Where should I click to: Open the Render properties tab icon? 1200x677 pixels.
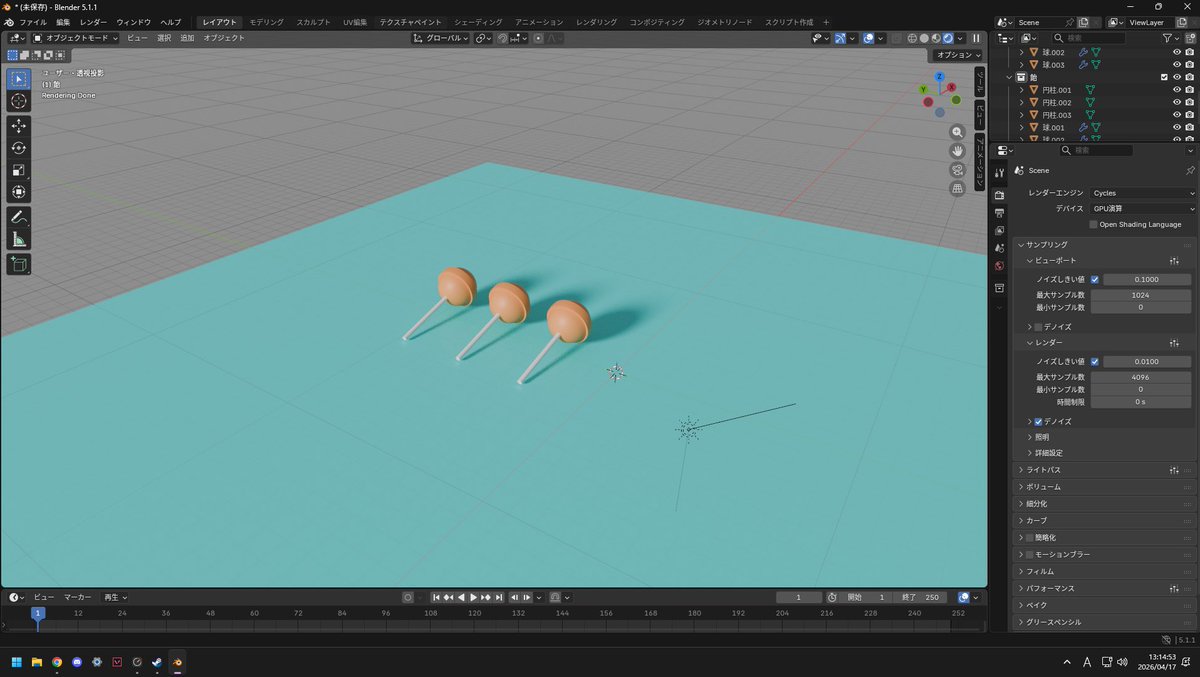(999, 195)
